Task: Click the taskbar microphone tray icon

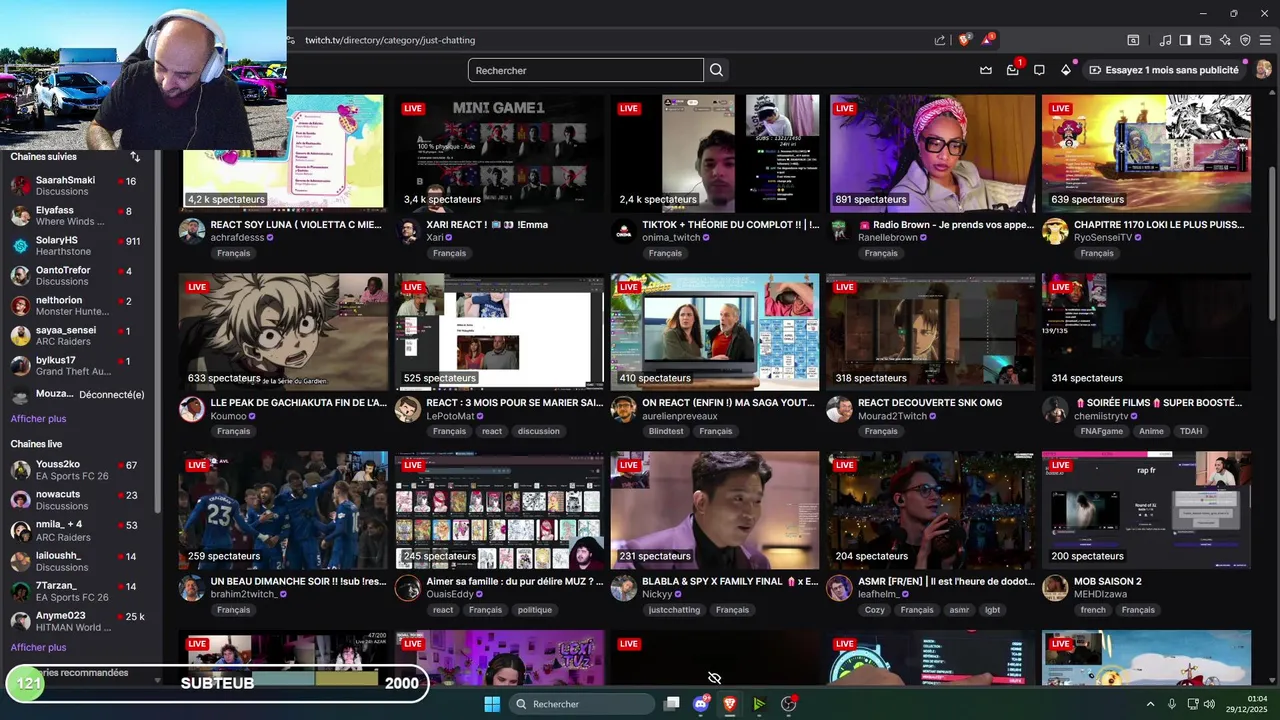Action: point(1172,704)
